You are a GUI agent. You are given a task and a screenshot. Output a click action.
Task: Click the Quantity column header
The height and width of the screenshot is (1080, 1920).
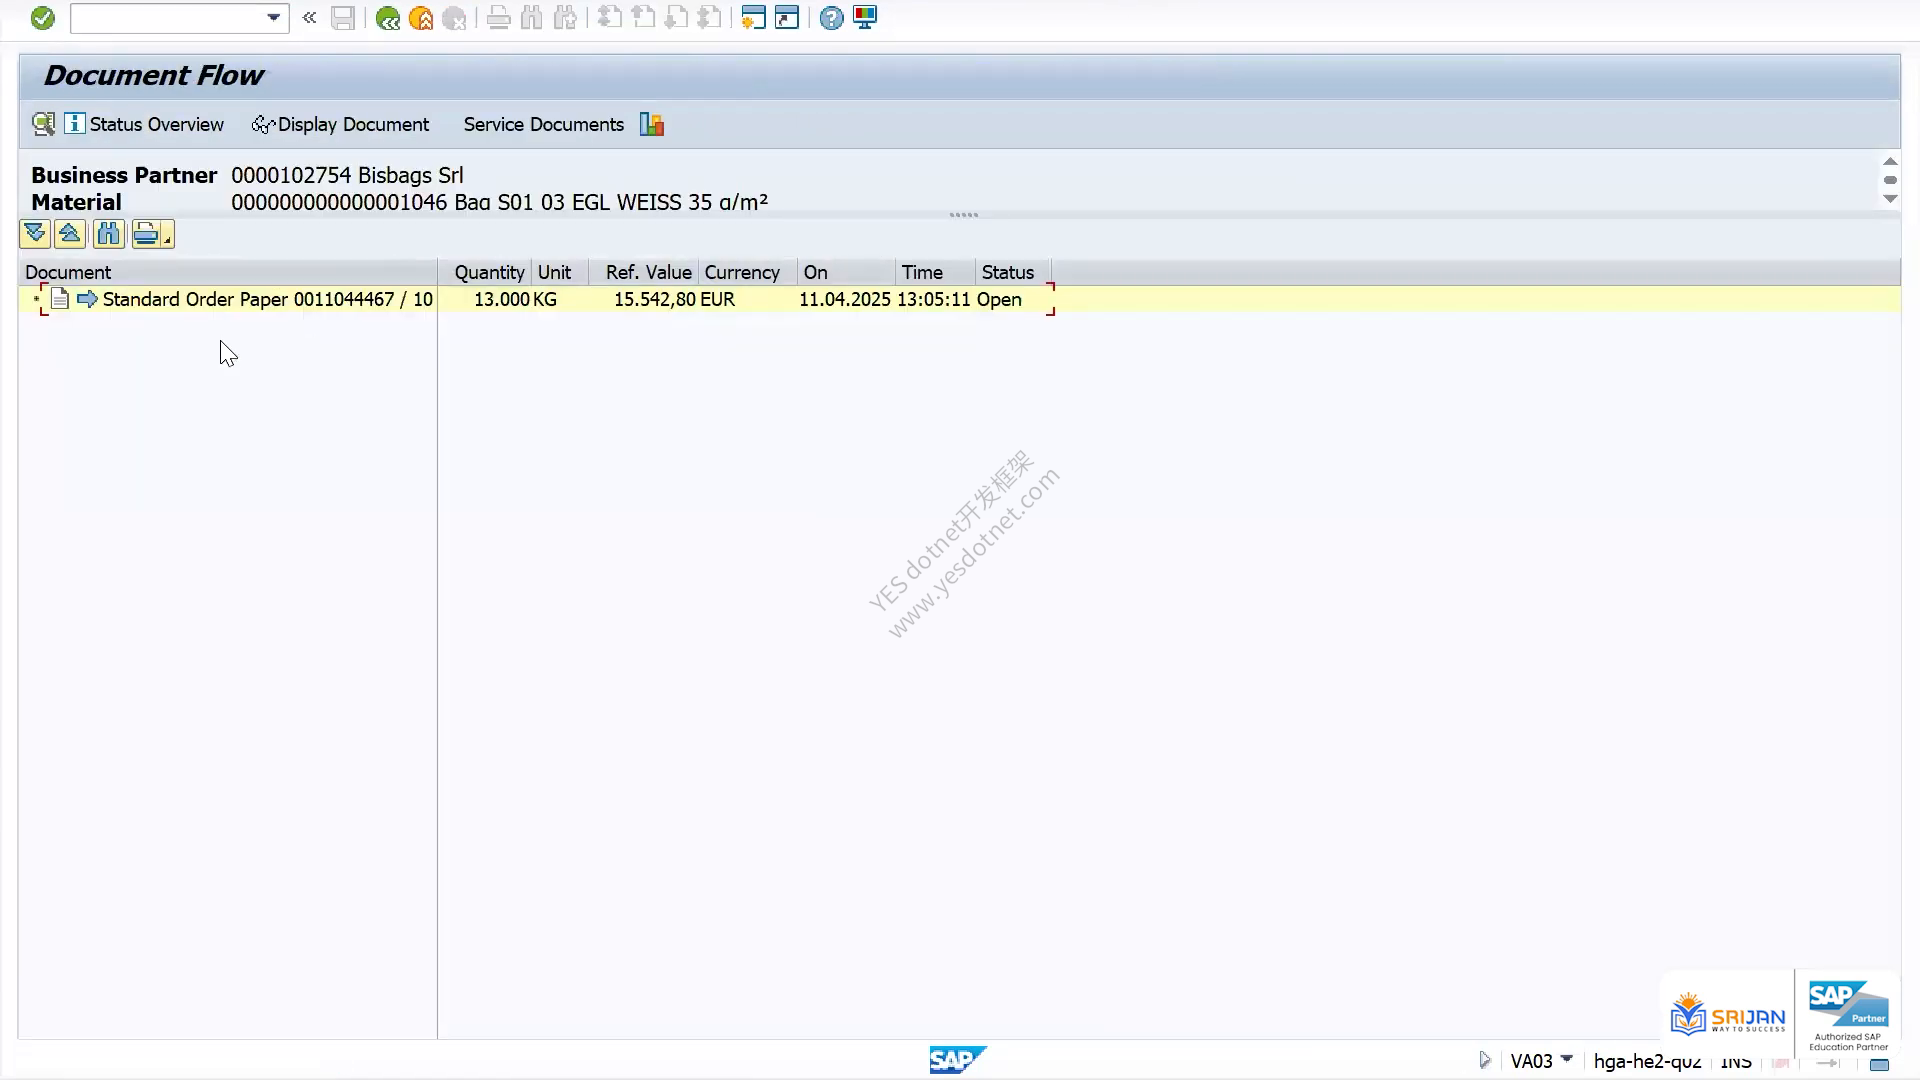coord(489,272)
